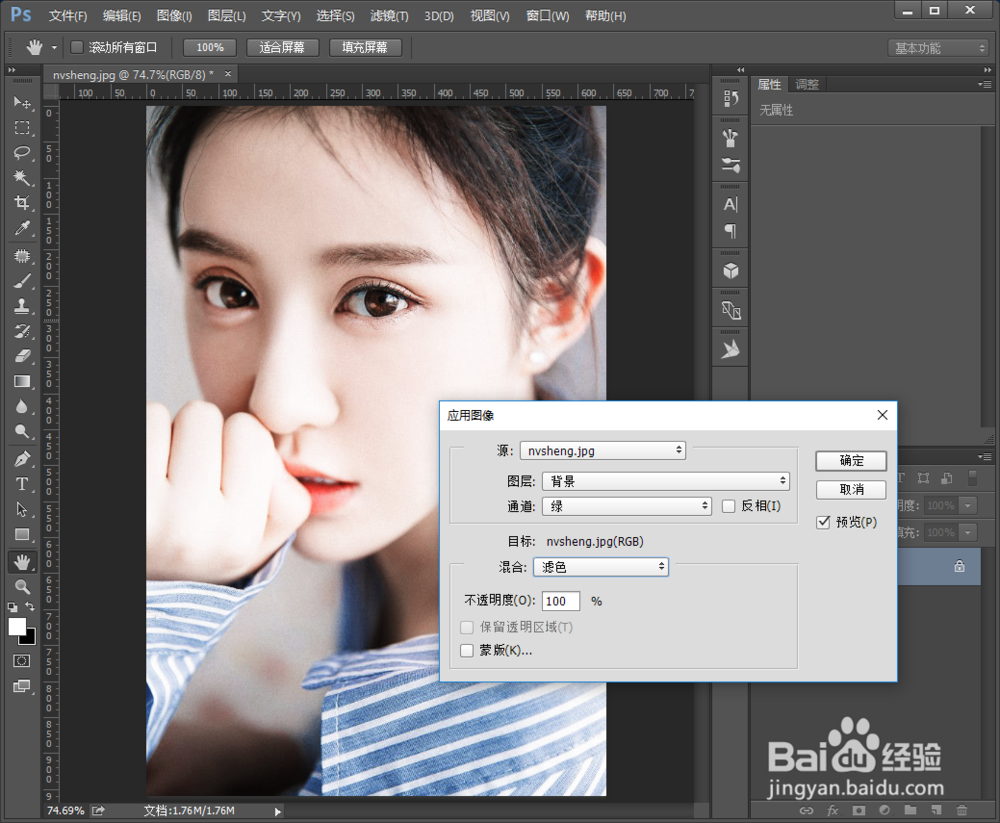The width and height of the screenshot is (1000, 823).
Task: Open Properties panel flyout menu
Action: point(985,84)
